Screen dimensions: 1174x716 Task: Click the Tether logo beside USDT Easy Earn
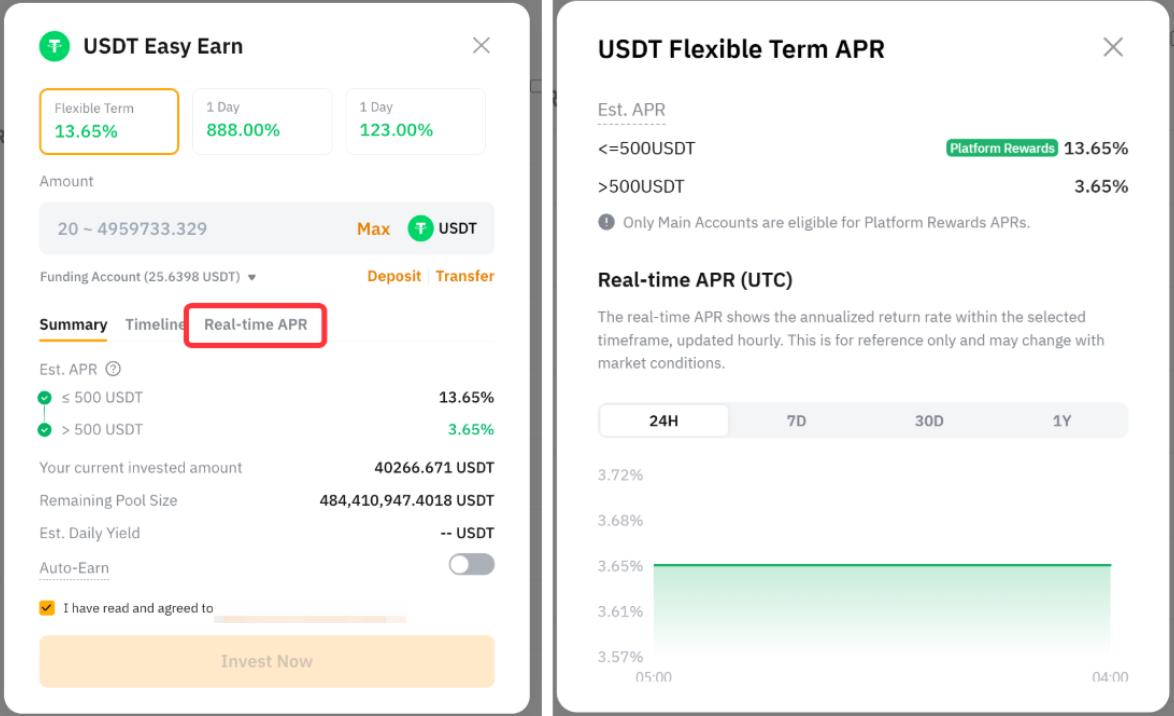coord(54,46)
